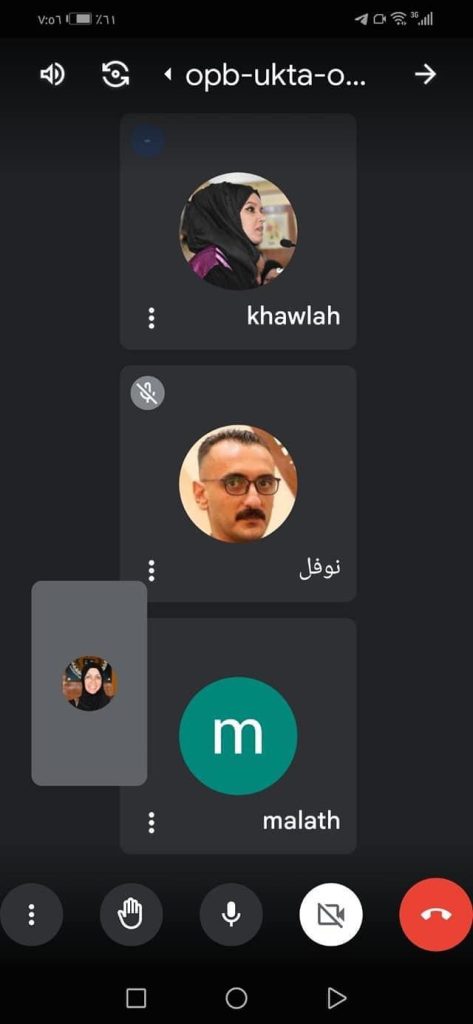The width and height of the screenshot is (473, 1024).
Task: Tap Android home circle button
Action: pos(236,997)
